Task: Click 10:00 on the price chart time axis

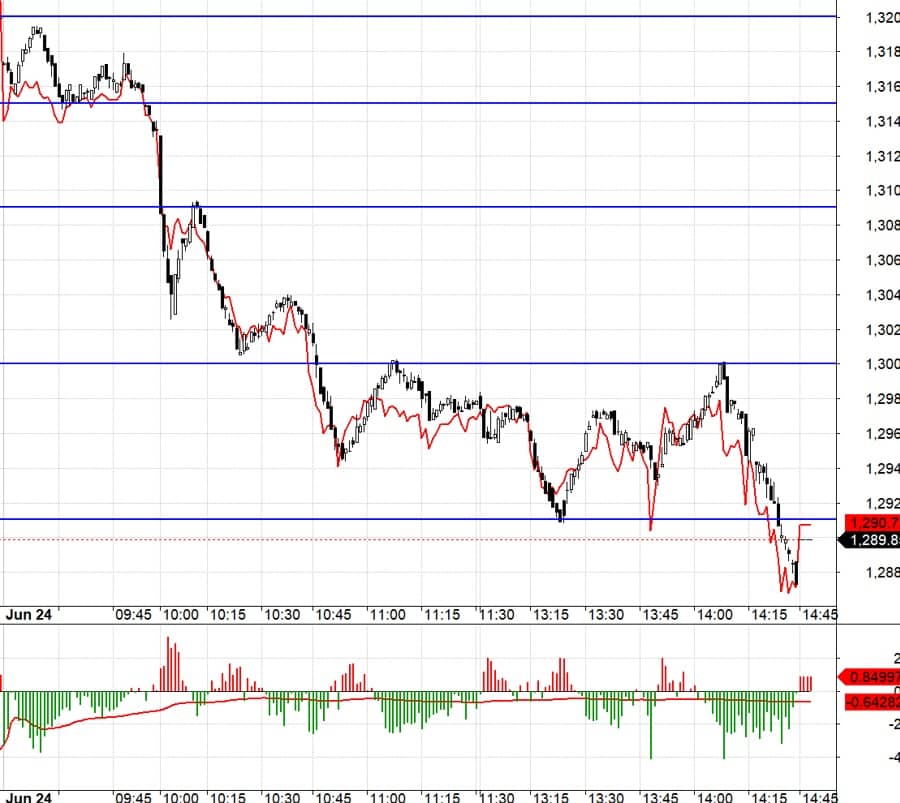Action: [x=181, y=615]
